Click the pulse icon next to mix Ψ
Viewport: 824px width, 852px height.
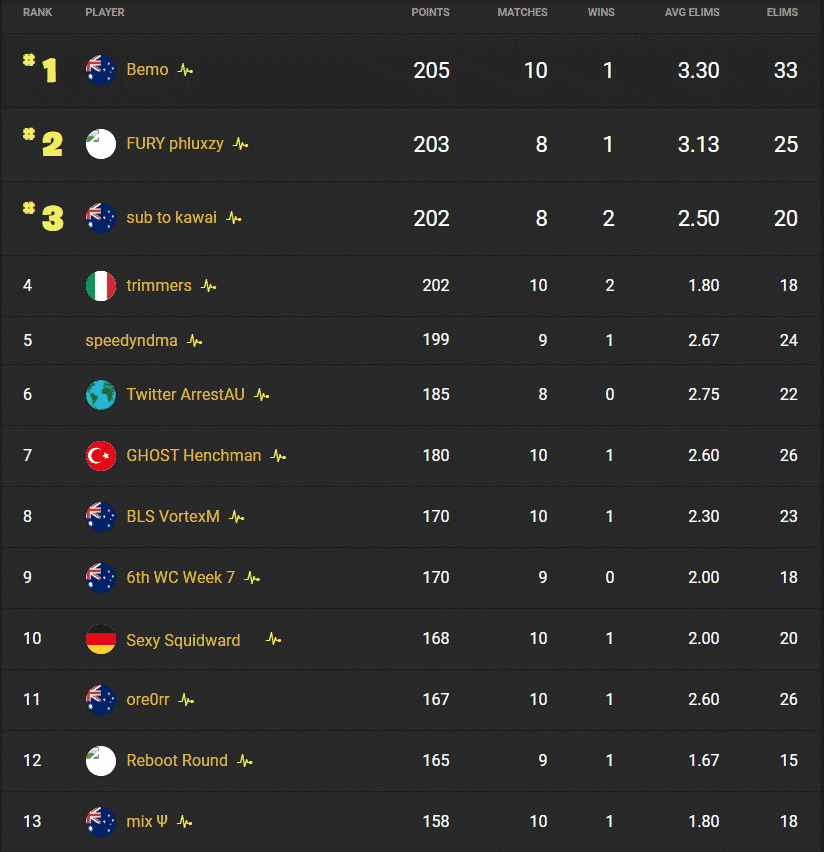(182, 821)
